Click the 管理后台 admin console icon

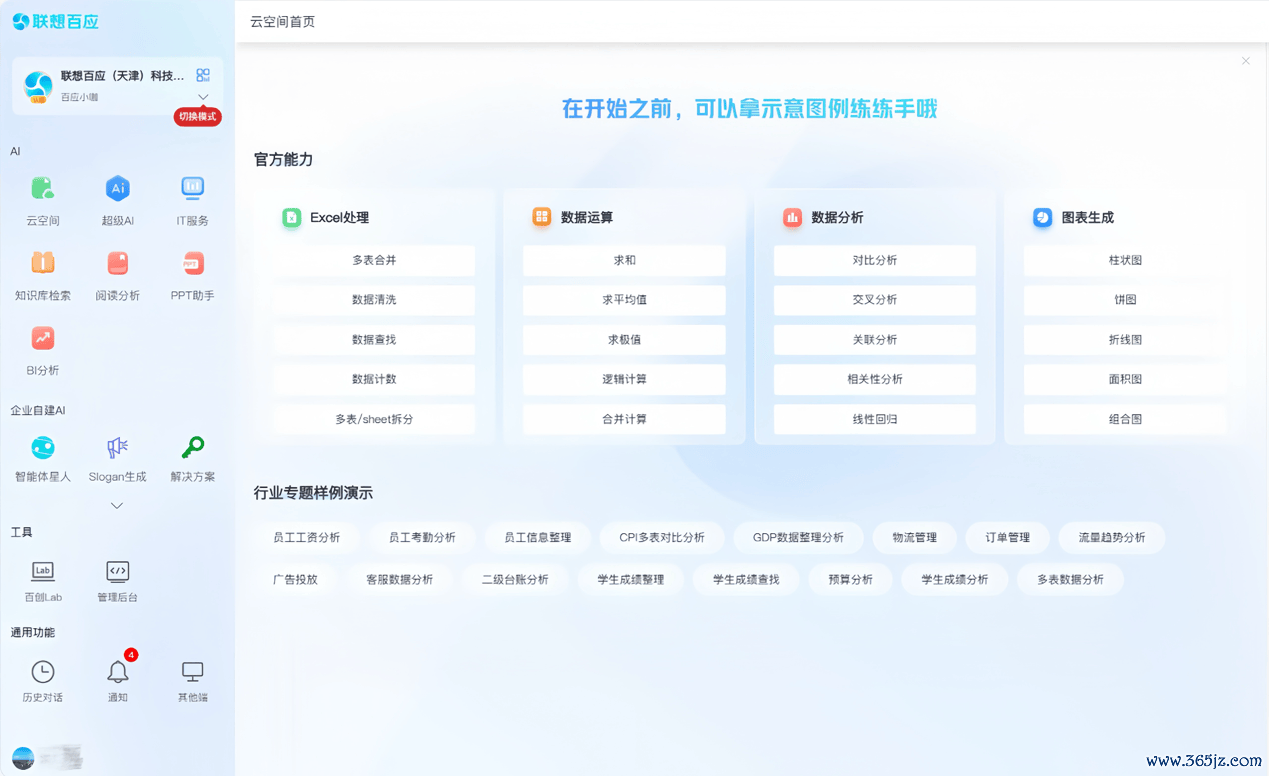(118, 572)
